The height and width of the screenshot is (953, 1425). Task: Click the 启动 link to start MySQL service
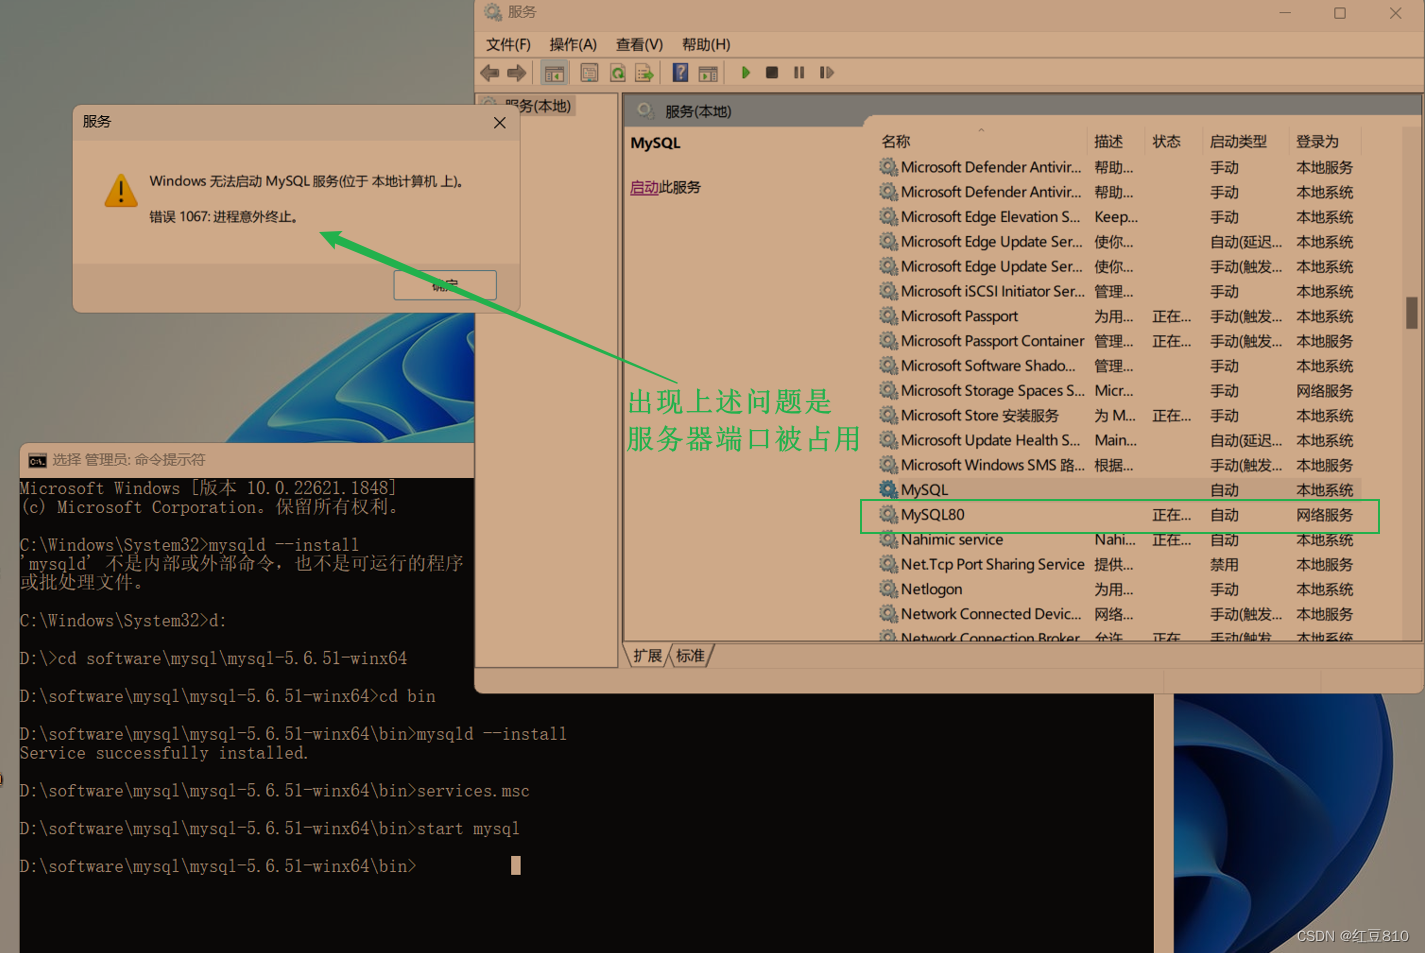[644, 187]
